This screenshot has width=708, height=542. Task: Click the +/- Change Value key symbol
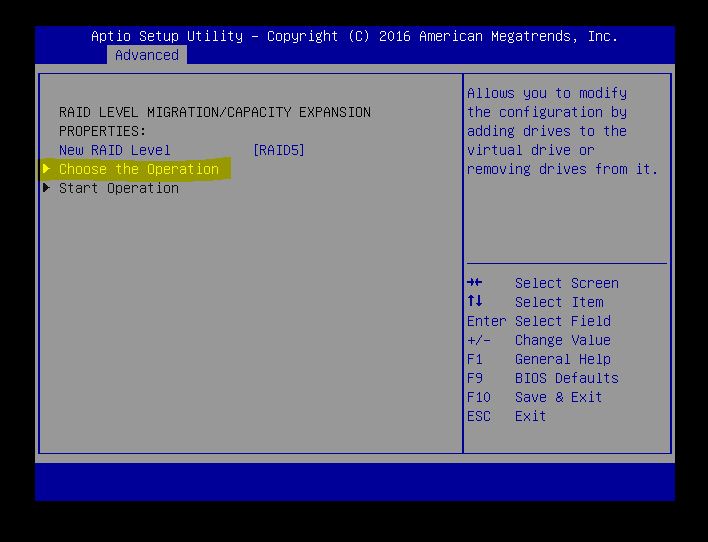[478, 340]
